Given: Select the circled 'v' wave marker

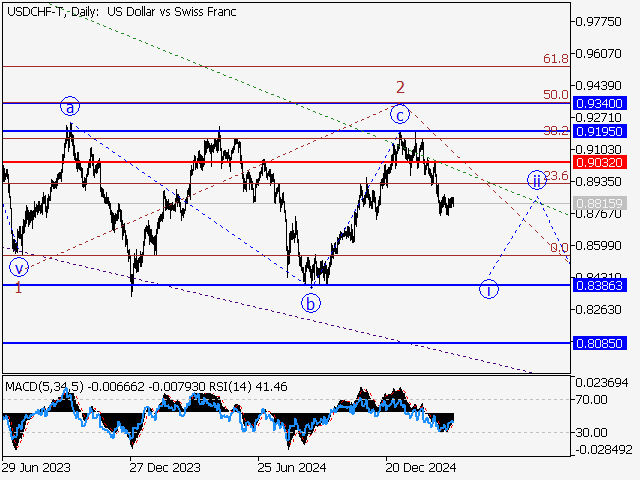Looking at the screenshot, I should (18, 267).
